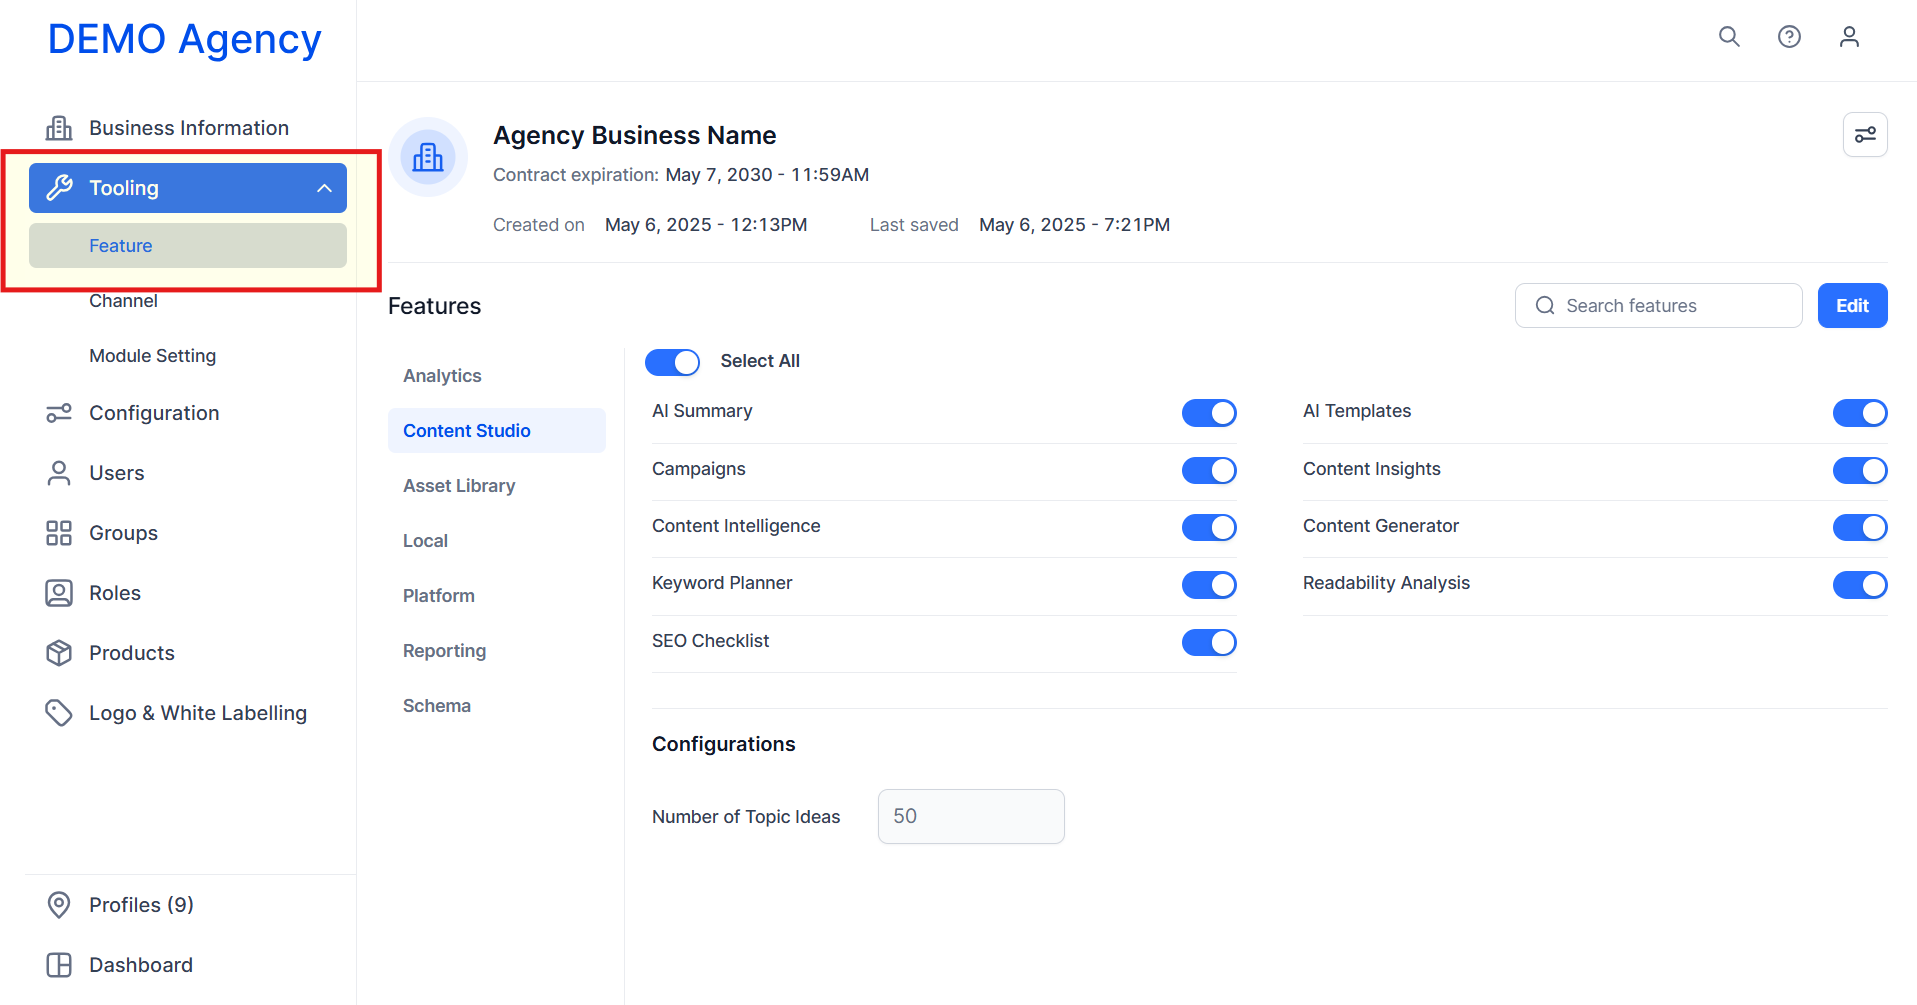Turn off the AI Templates toggle
1917x1005 pixels.
(1860, 413)
